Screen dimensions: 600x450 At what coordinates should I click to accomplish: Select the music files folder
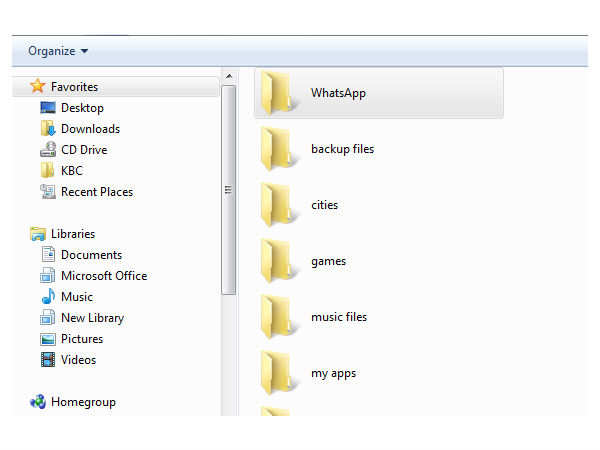[338, 317]
